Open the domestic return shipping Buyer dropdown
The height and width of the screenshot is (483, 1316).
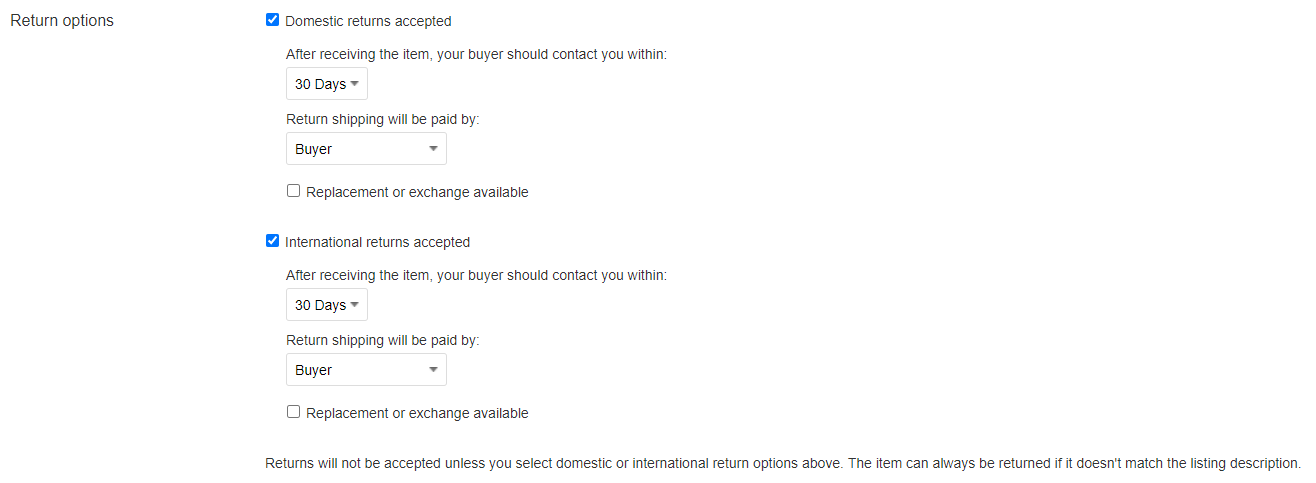[366, 149]
